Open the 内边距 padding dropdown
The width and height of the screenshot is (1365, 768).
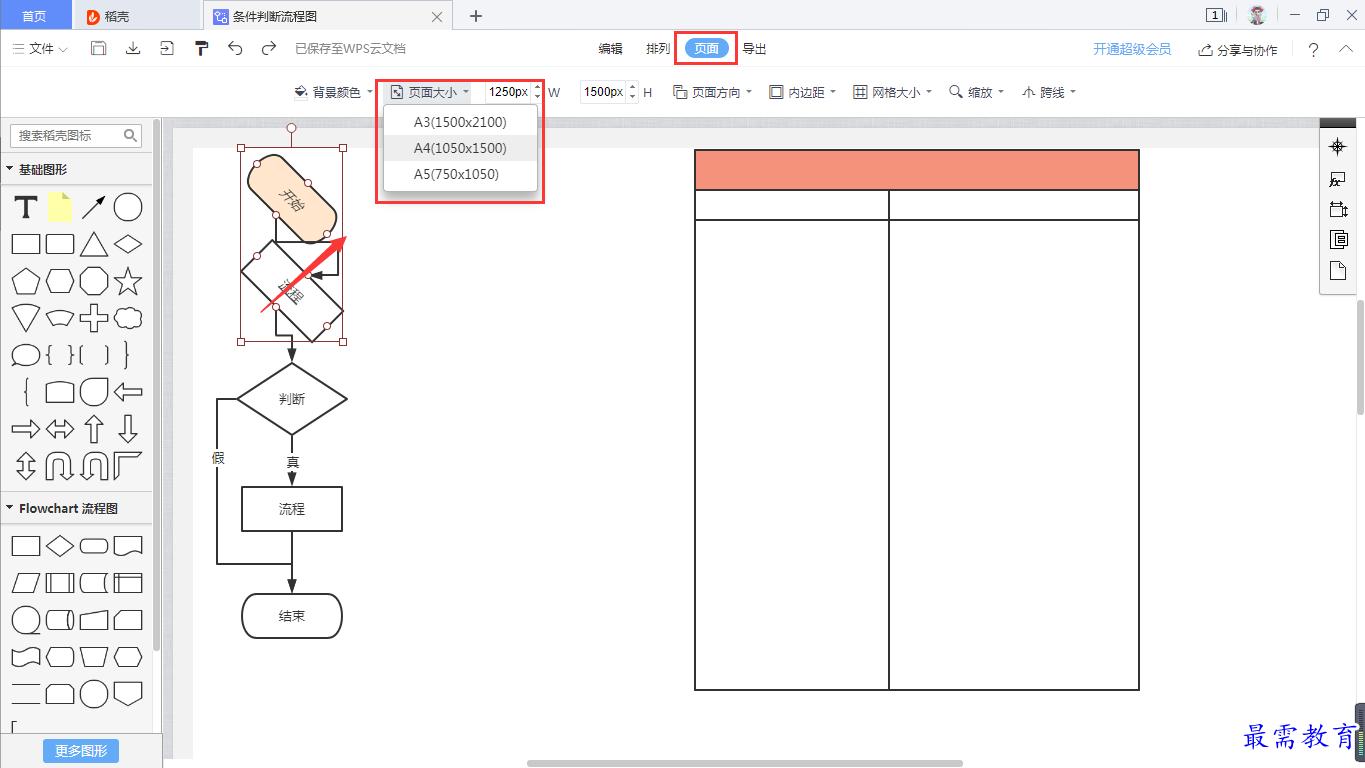[x=803, y=92]
